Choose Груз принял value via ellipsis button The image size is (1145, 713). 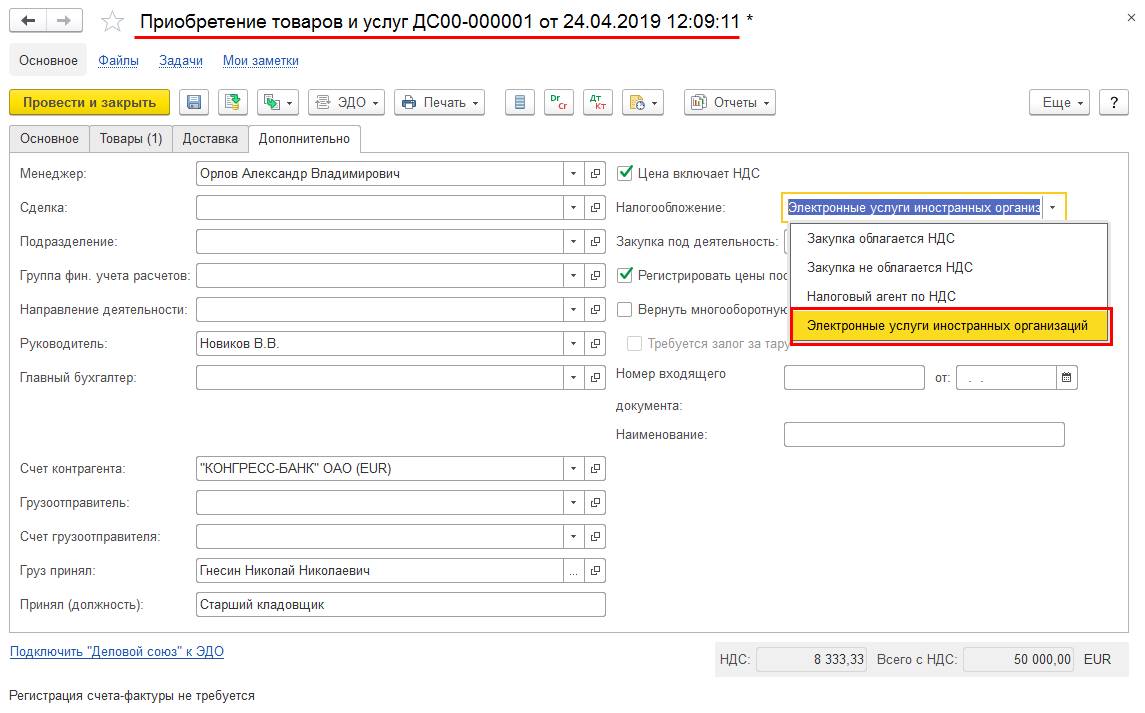[573, 571]
